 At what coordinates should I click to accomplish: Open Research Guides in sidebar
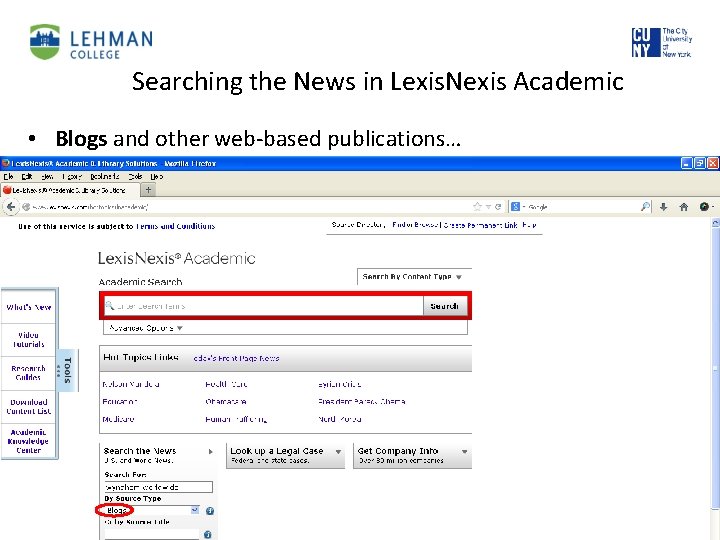28,373
